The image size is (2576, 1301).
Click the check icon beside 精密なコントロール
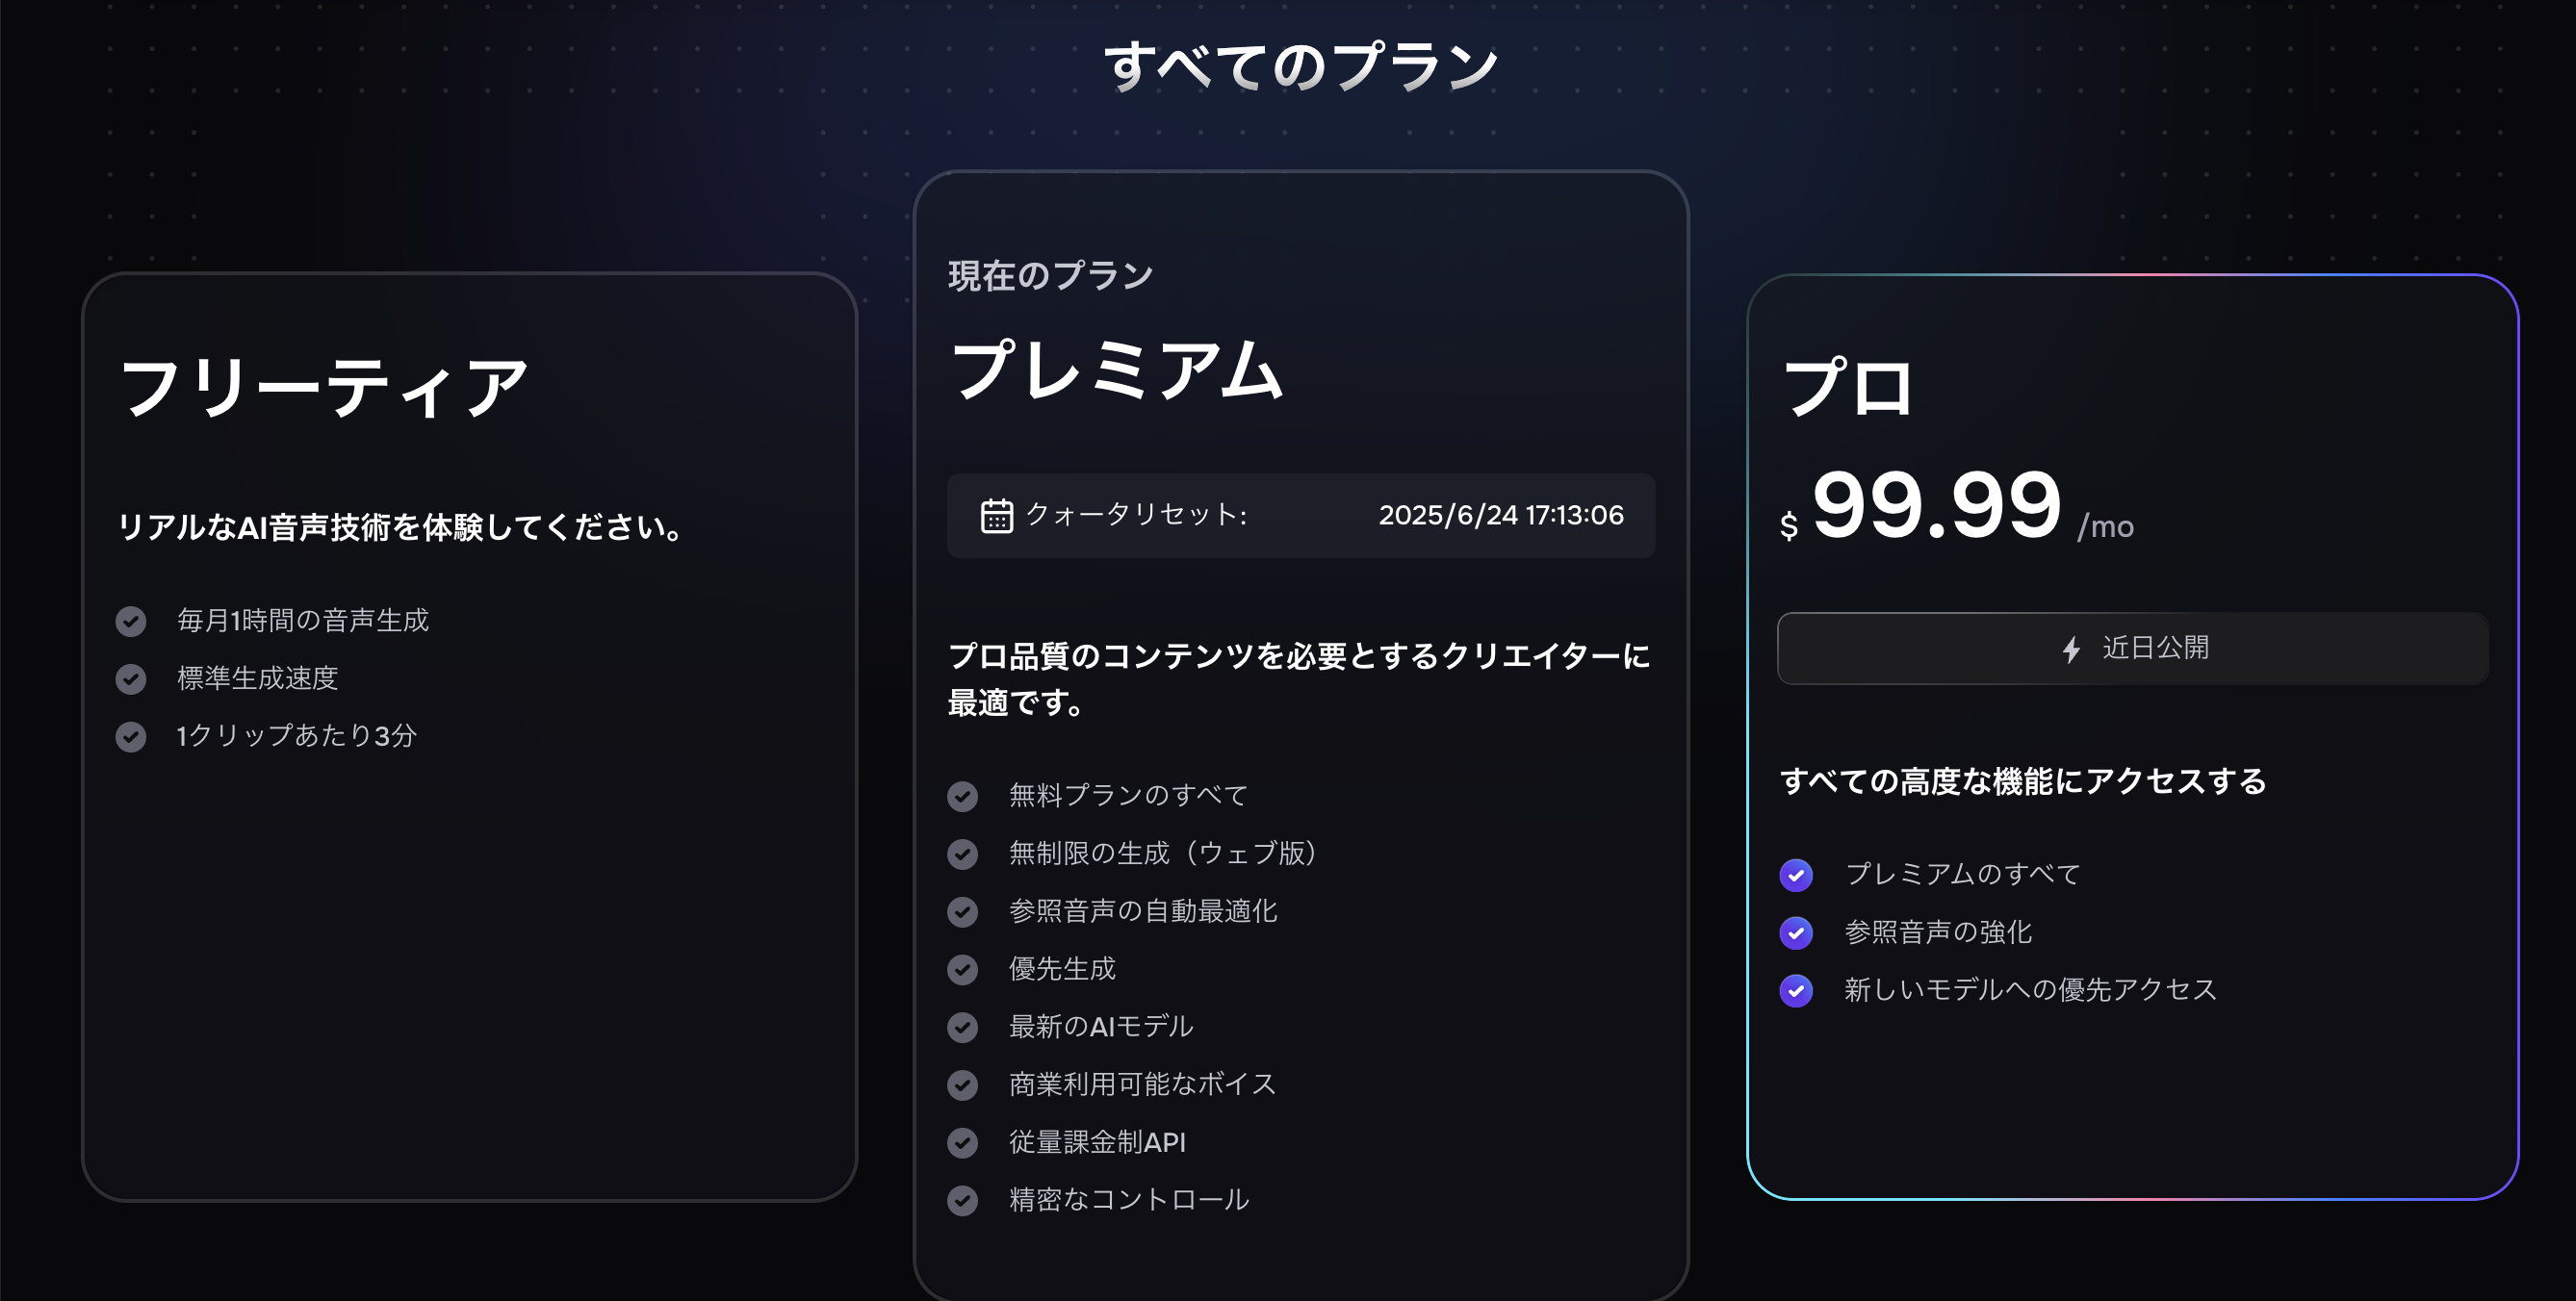click(962, 1200)
